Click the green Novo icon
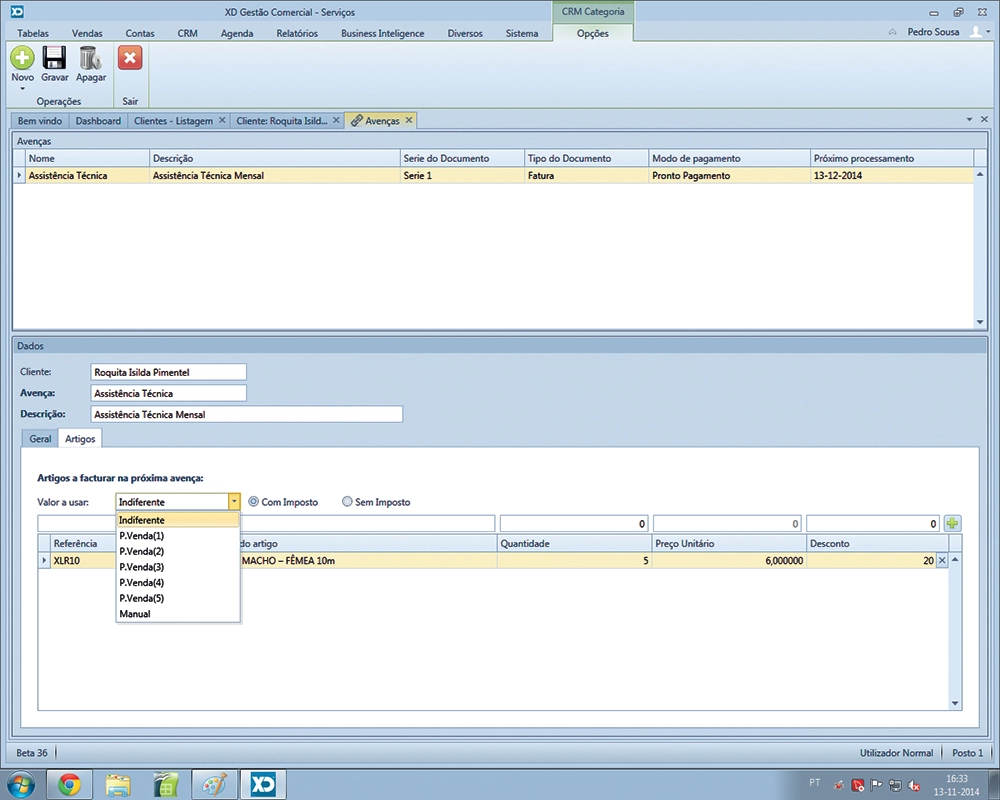Viewport: 1000px width, 800px height. pos(22,57)
